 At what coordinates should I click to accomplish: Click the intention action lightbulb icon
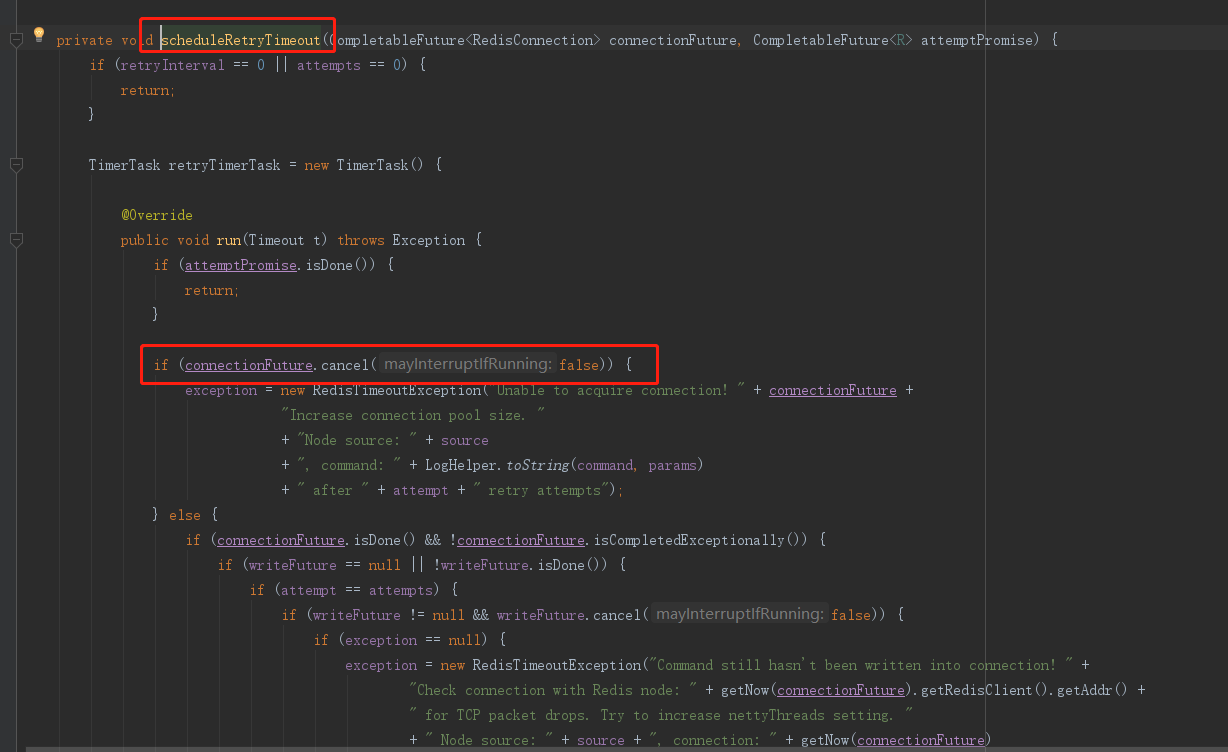tap(38, 34)
